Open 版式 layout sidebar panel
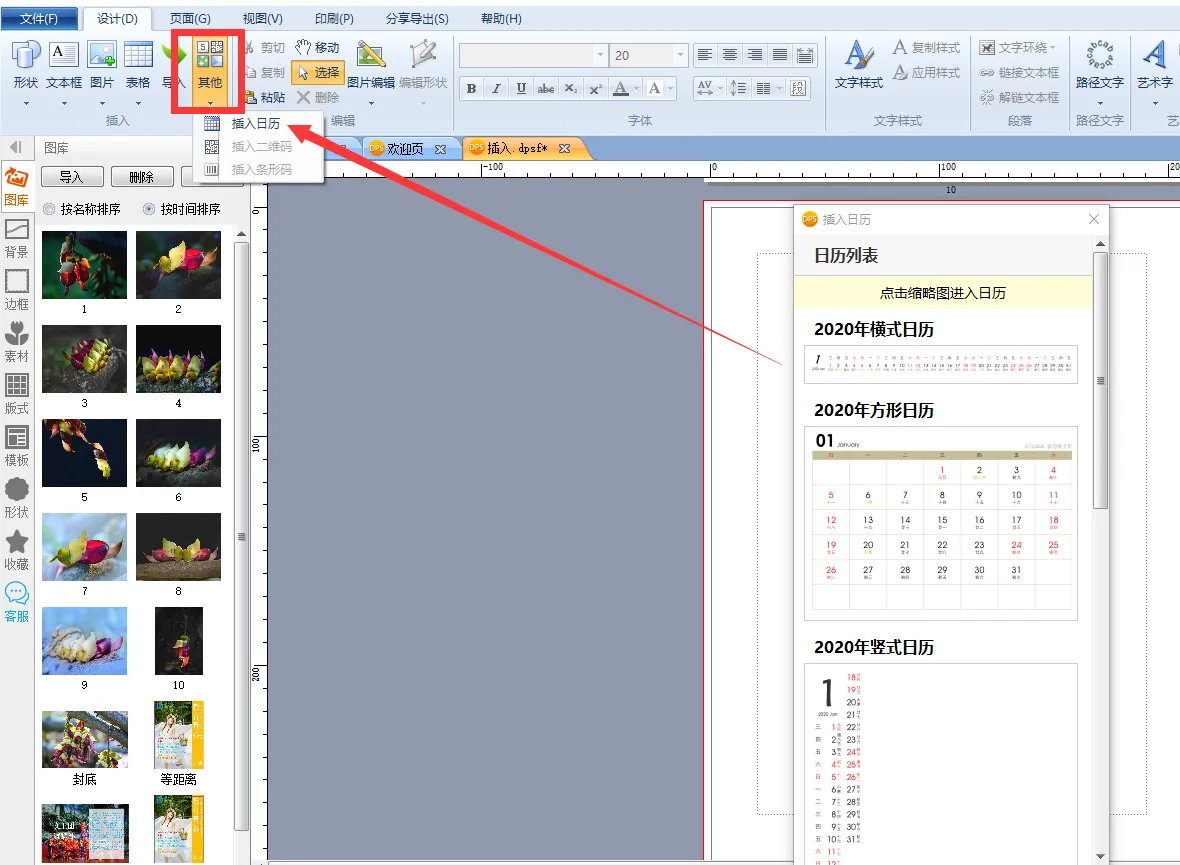The height and width of the screenshot is (865, 1180). tap(17, 394)
